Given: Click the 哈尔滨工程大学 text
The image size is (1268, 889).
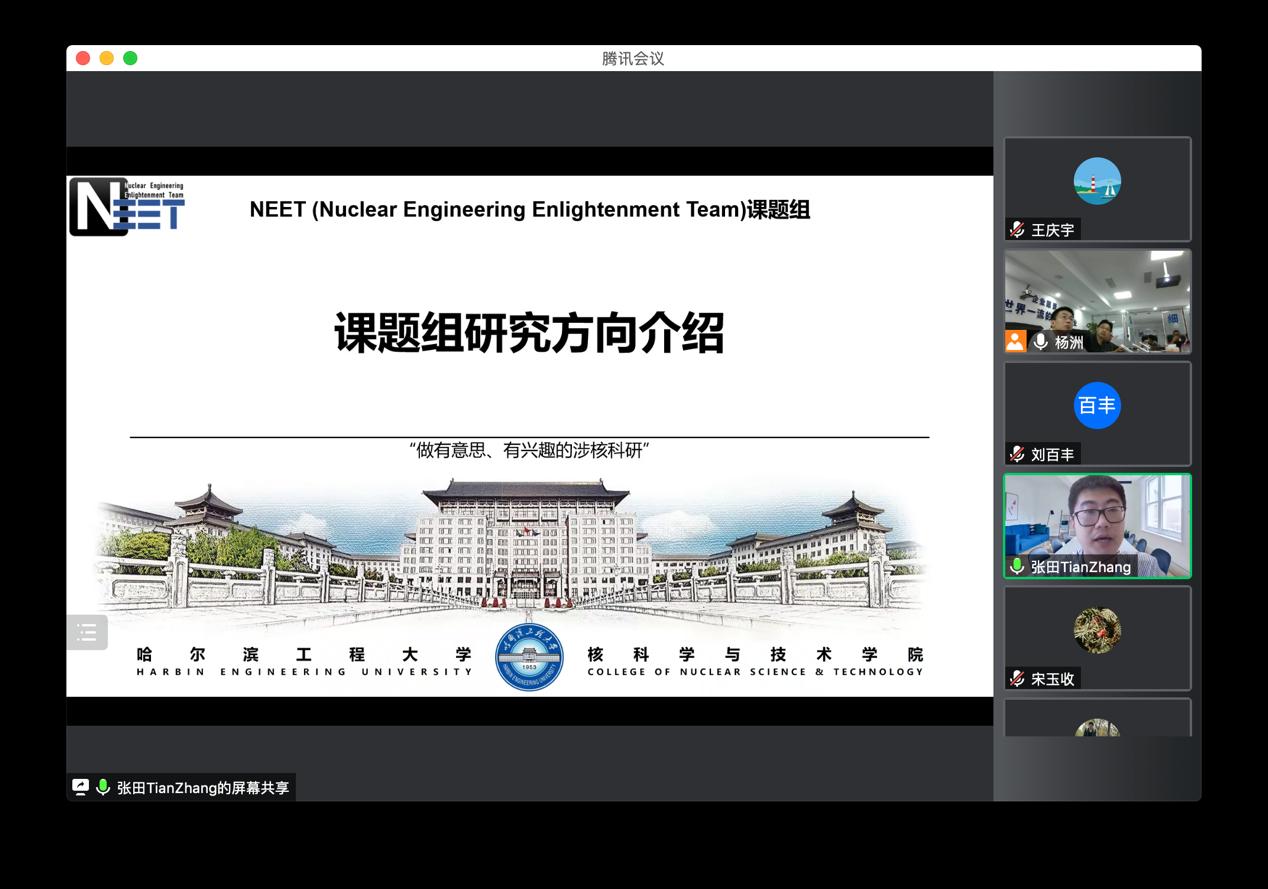Looking at the screenshot, I should tap(304, 654).
